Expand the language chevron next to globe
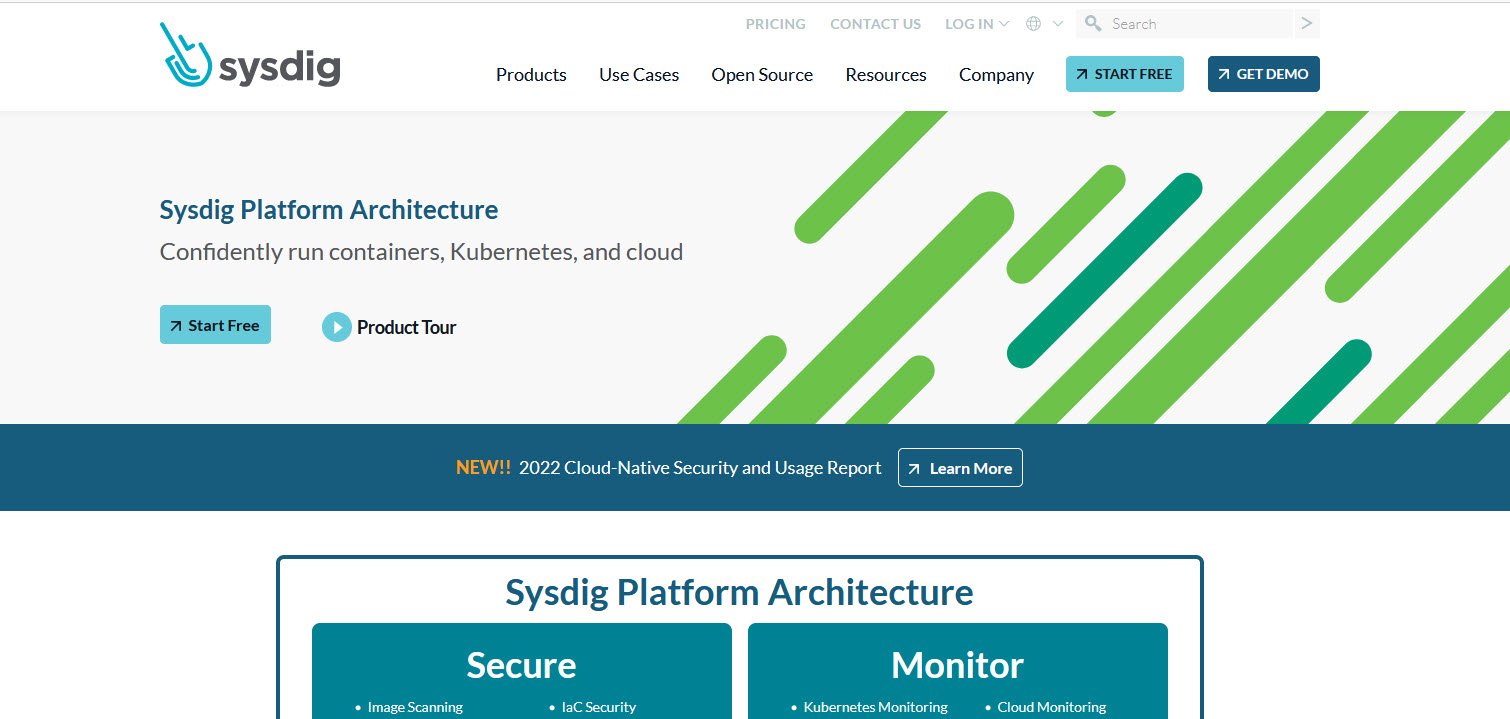The height and width of the screenshot is (719, 1510). pos(1057,24)
